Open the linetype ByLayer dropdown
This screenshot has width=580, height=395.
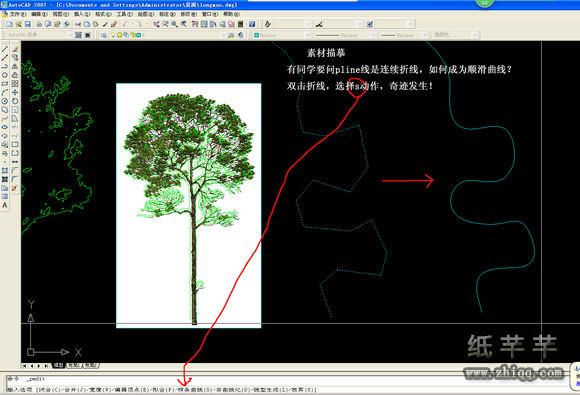coord(345,35)
